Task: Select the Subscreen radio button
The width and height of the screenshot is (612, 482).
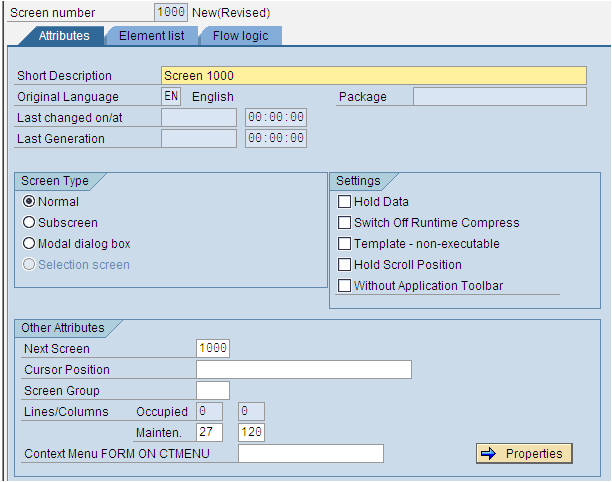Action: [x=29, y=222]
